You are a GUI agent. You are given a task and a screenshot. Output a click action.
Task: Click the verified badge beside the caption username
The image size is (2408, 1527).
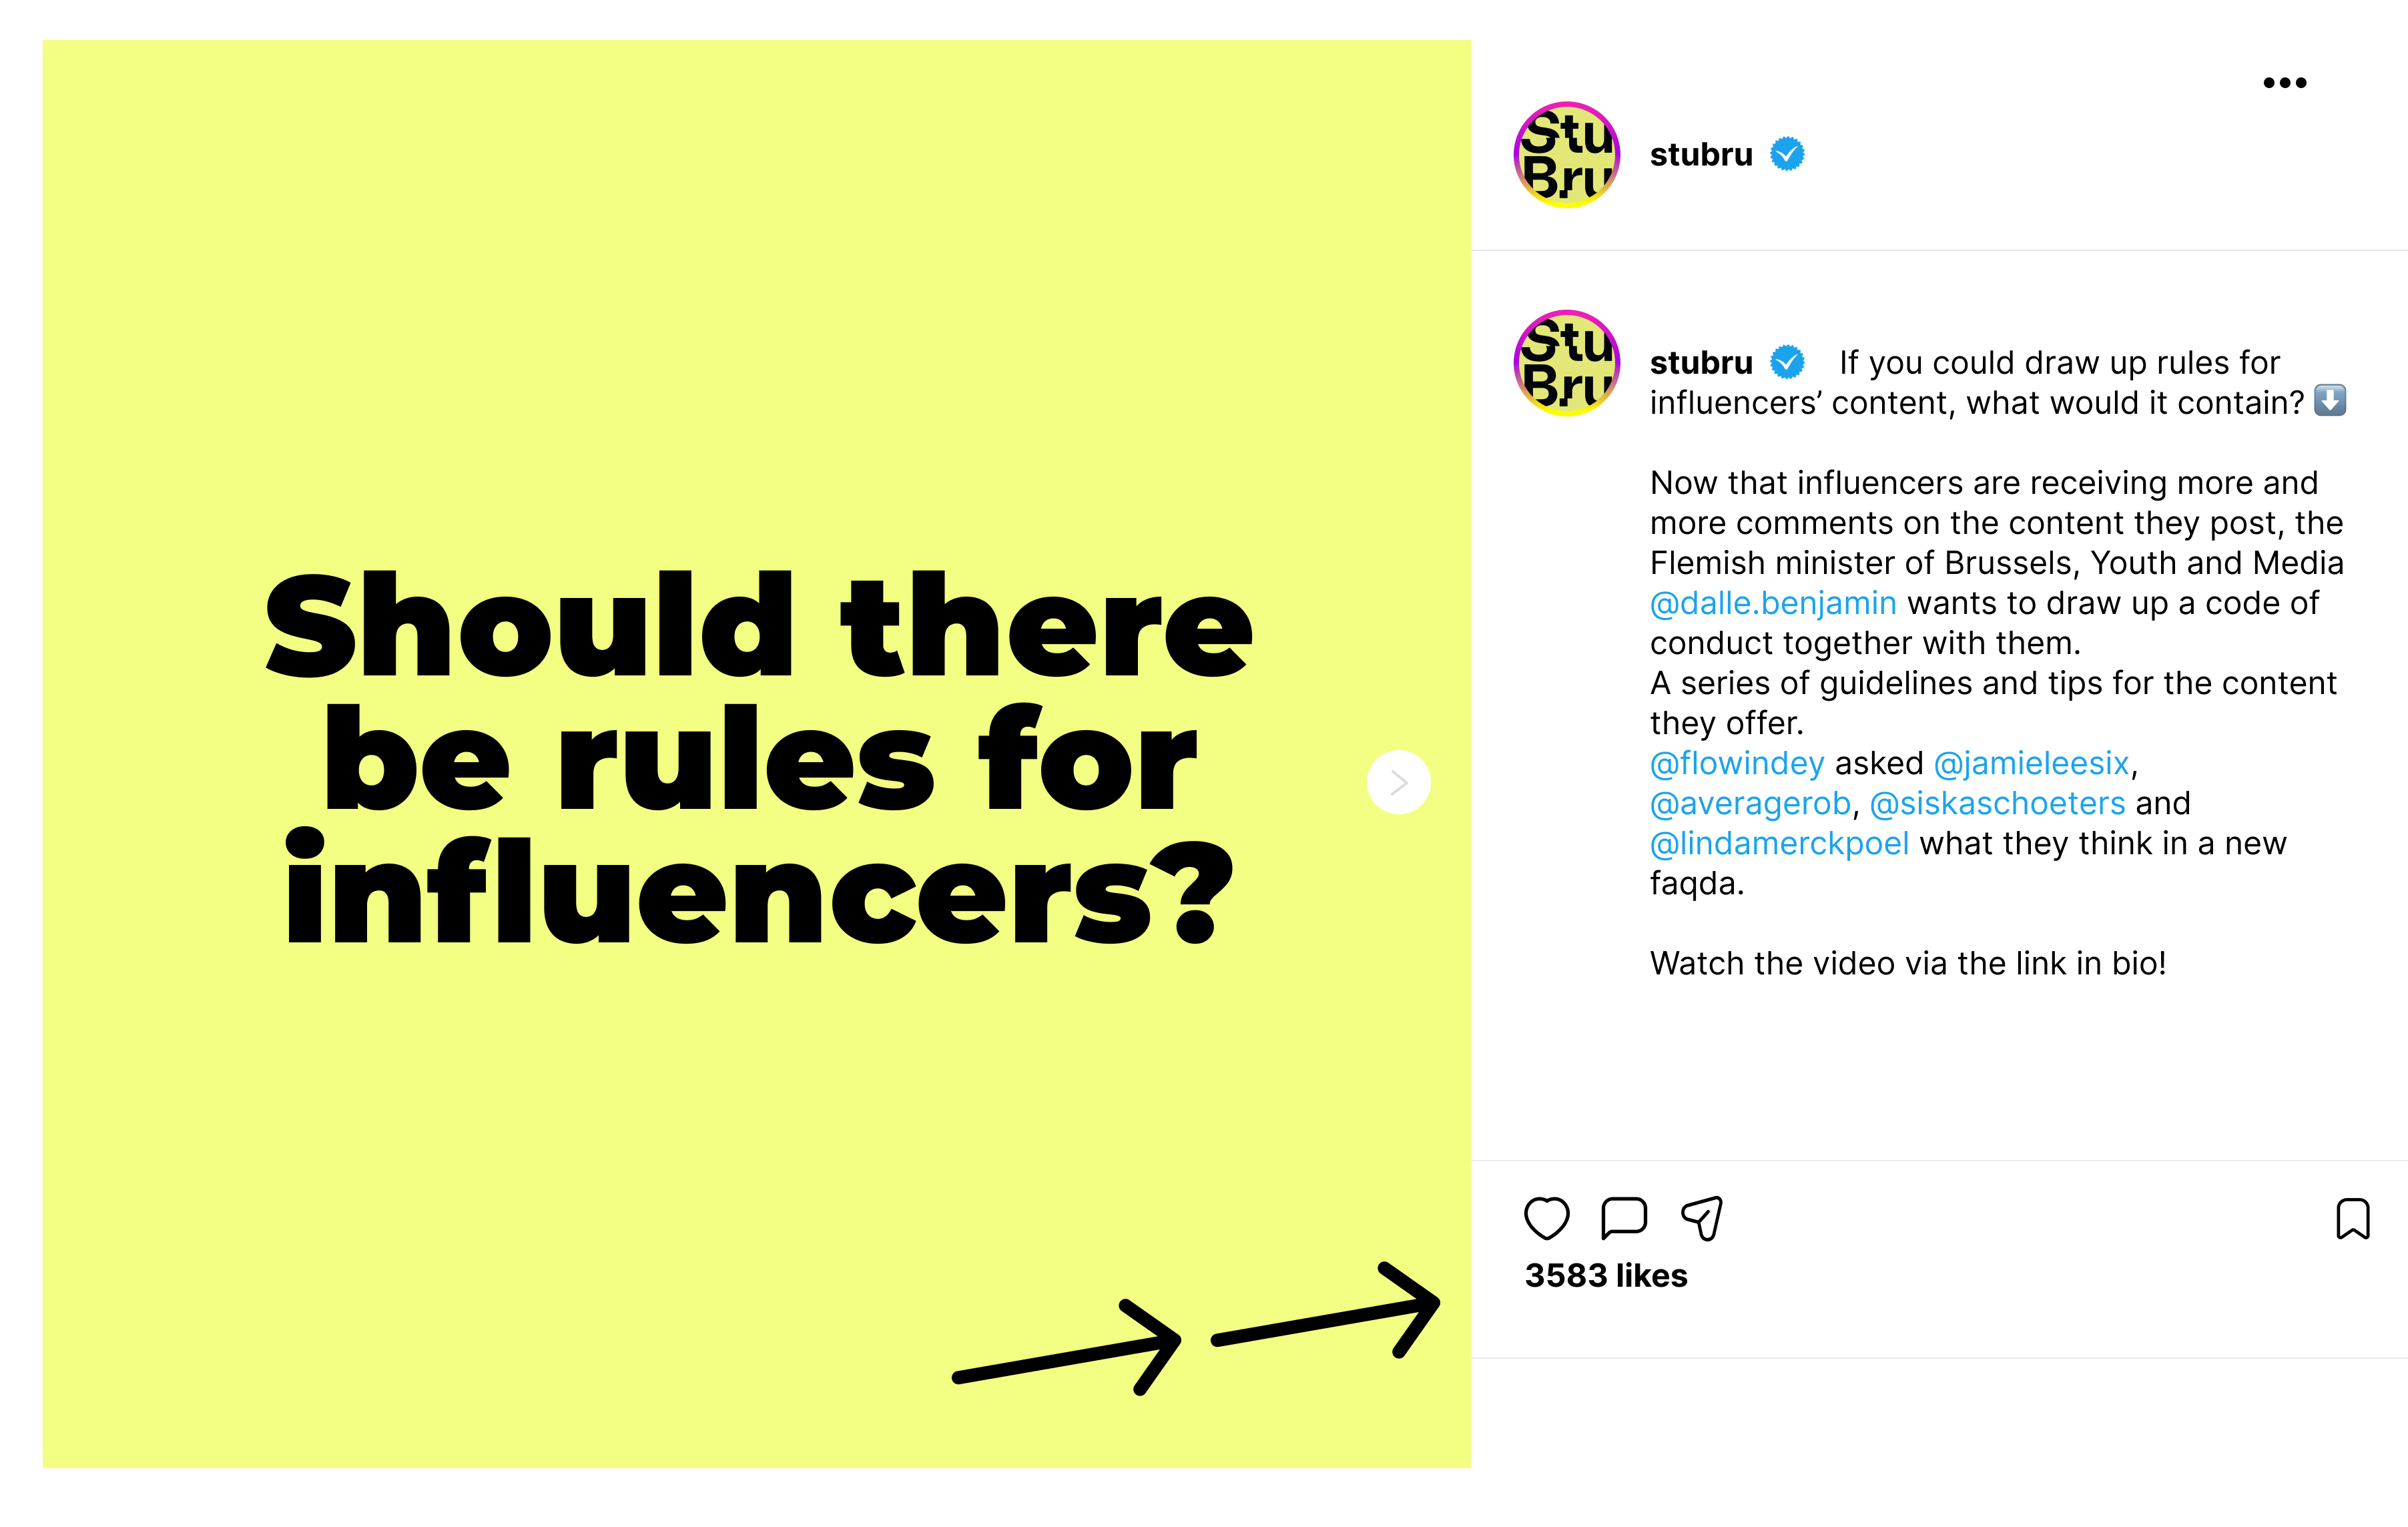click(1789, 363)
